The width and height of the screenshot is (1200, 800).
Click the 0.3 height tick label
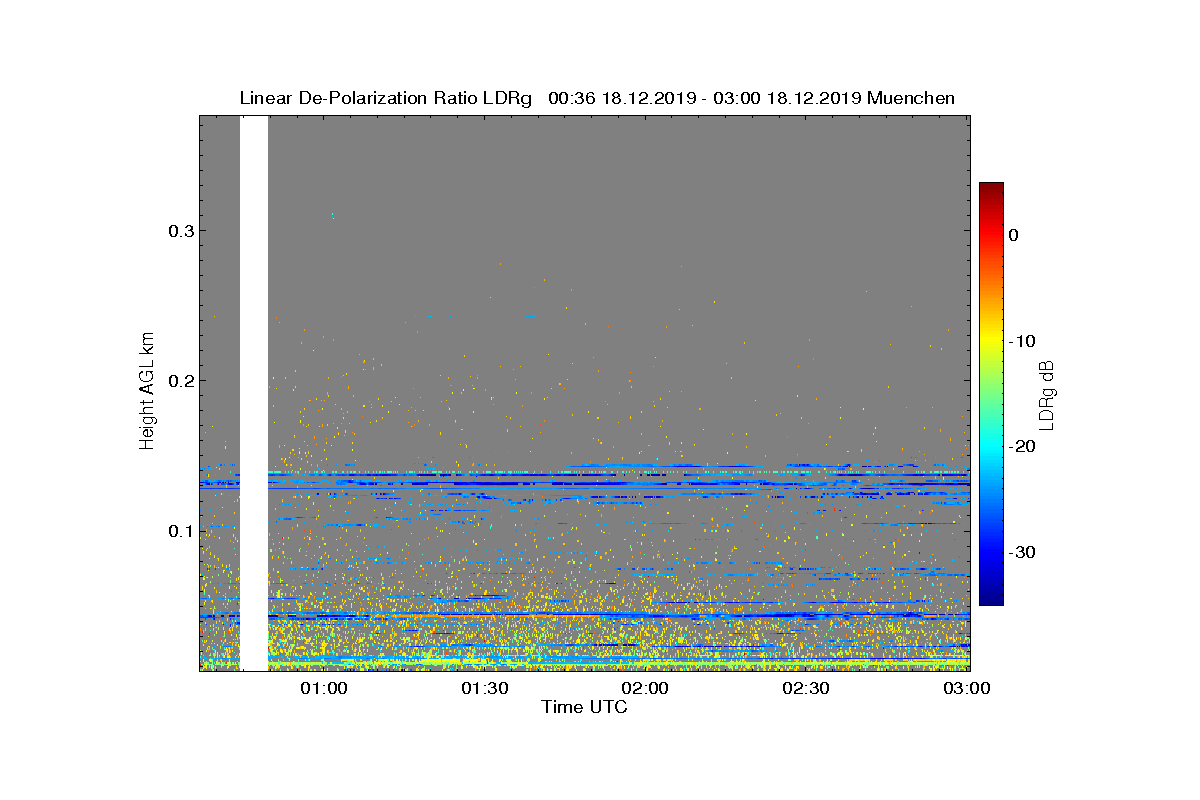(x=179, y=231)
